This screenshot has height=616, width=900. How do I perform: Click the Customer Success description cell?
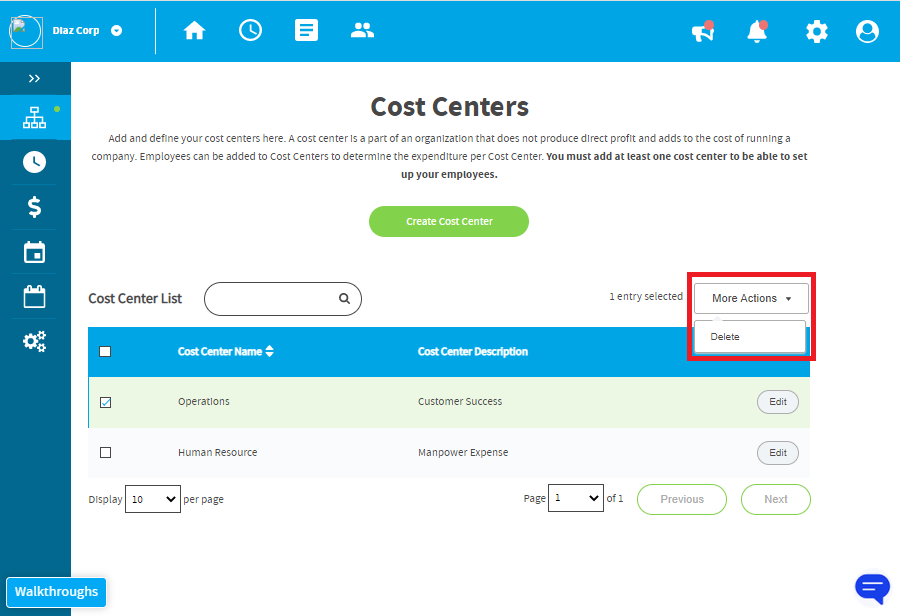pyautogui.click(x=460, y=401)
